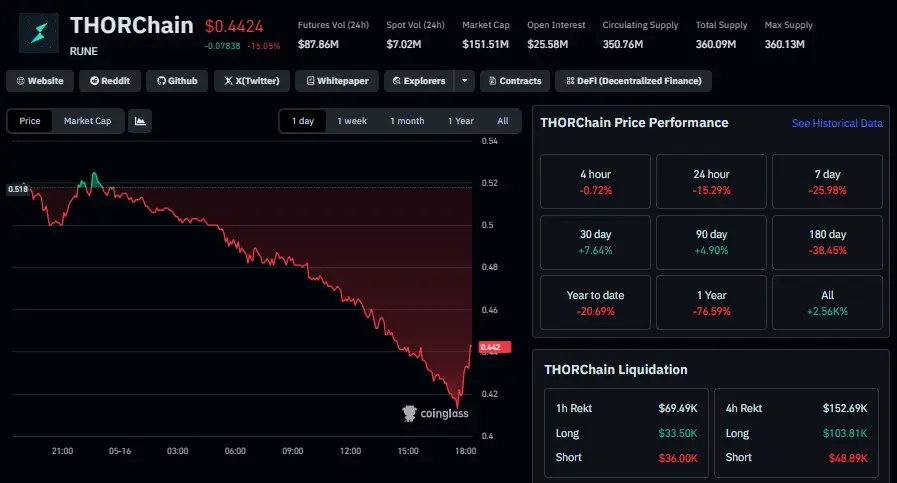Open the Whitepaper document button

pos(337,81)
